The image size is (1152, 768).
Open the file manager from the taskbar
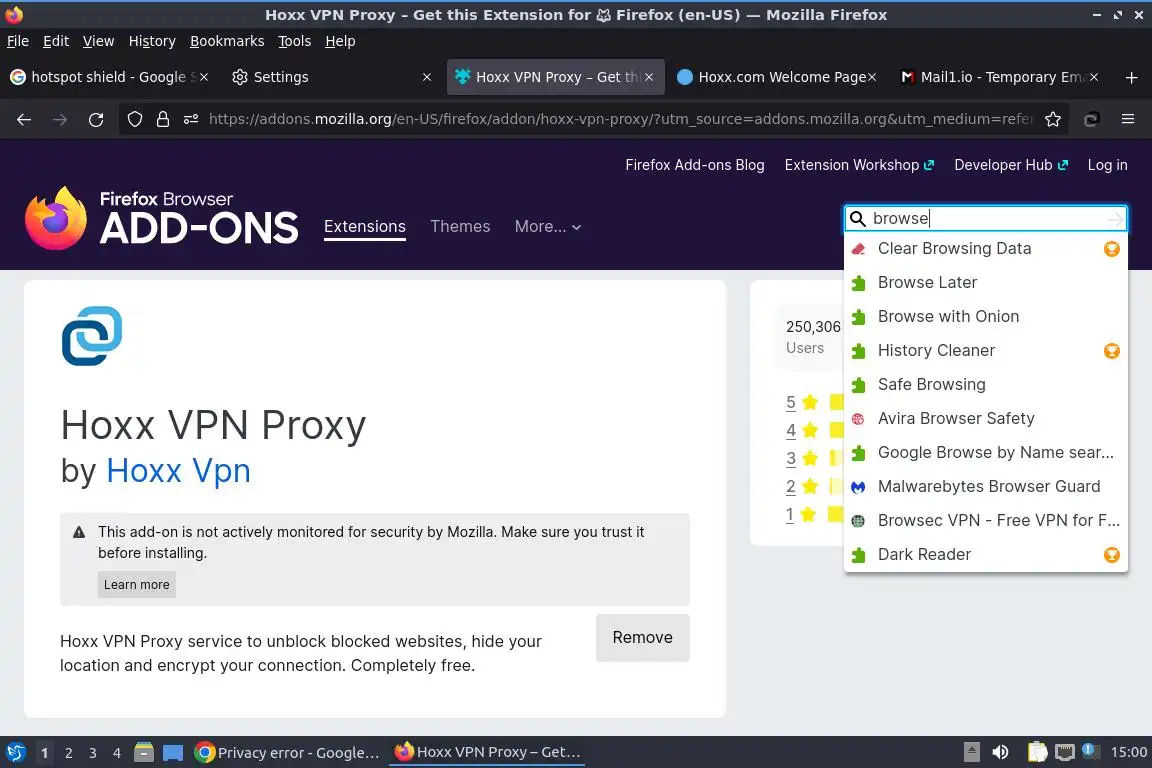[x=144, y=752]
